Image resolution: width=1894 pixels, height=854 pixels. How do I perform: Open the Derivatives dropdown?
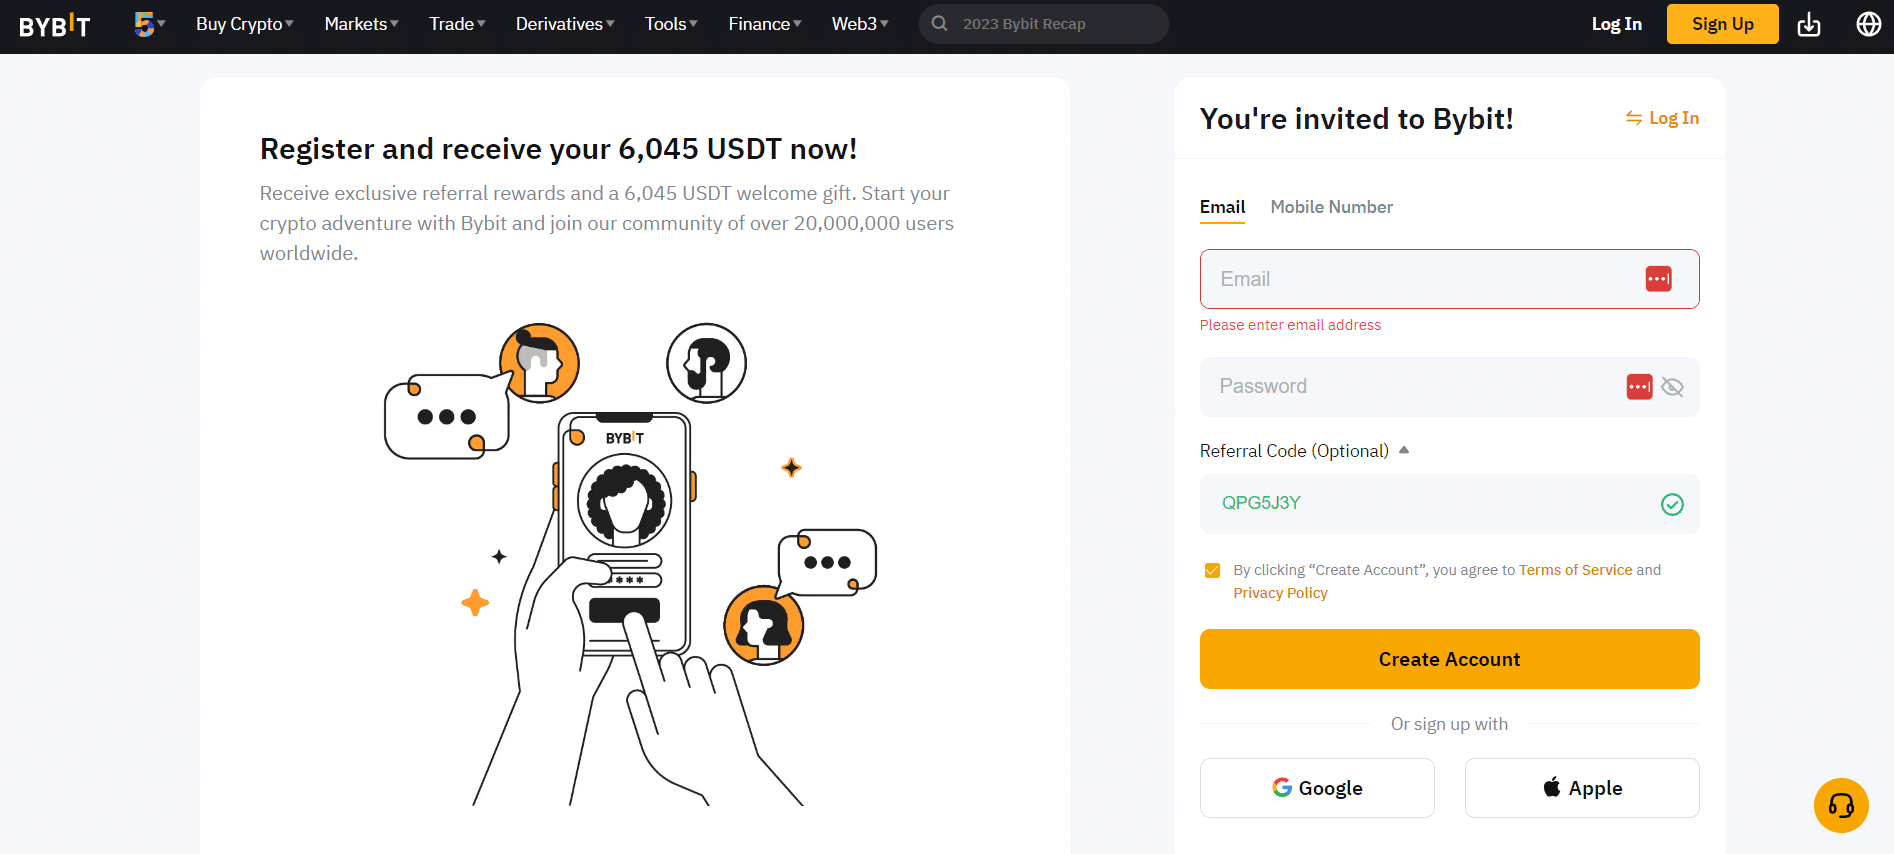(x=565, y=24)
